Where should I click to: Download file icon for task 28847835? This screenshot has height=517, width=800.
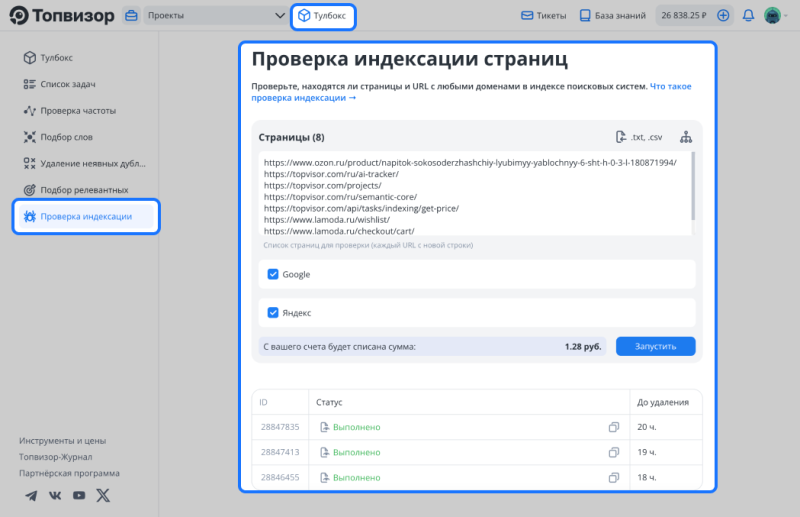(324, 427)
